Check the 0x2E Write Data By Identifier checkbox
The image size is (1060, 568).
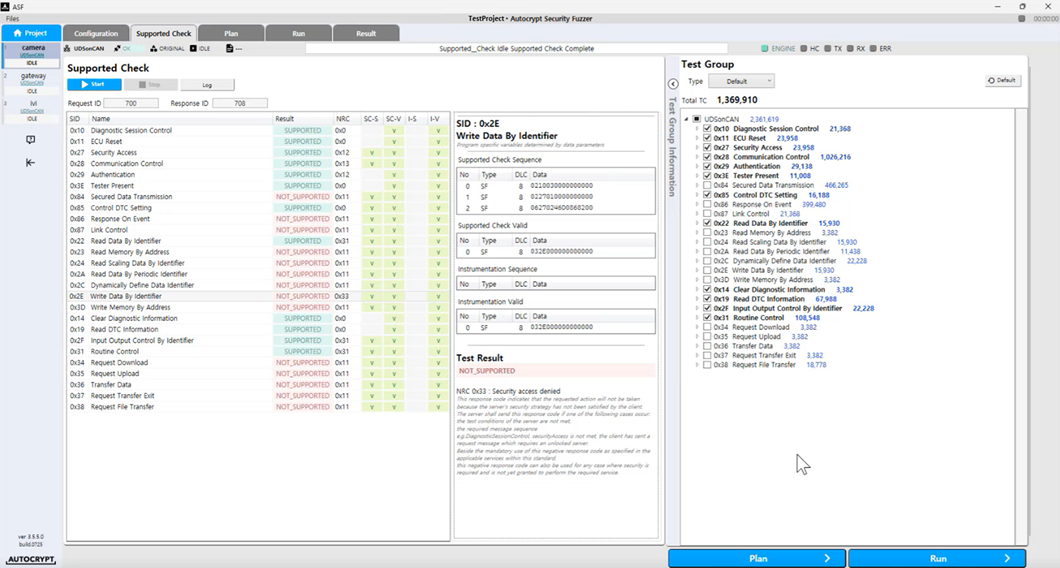click(708, 270)
